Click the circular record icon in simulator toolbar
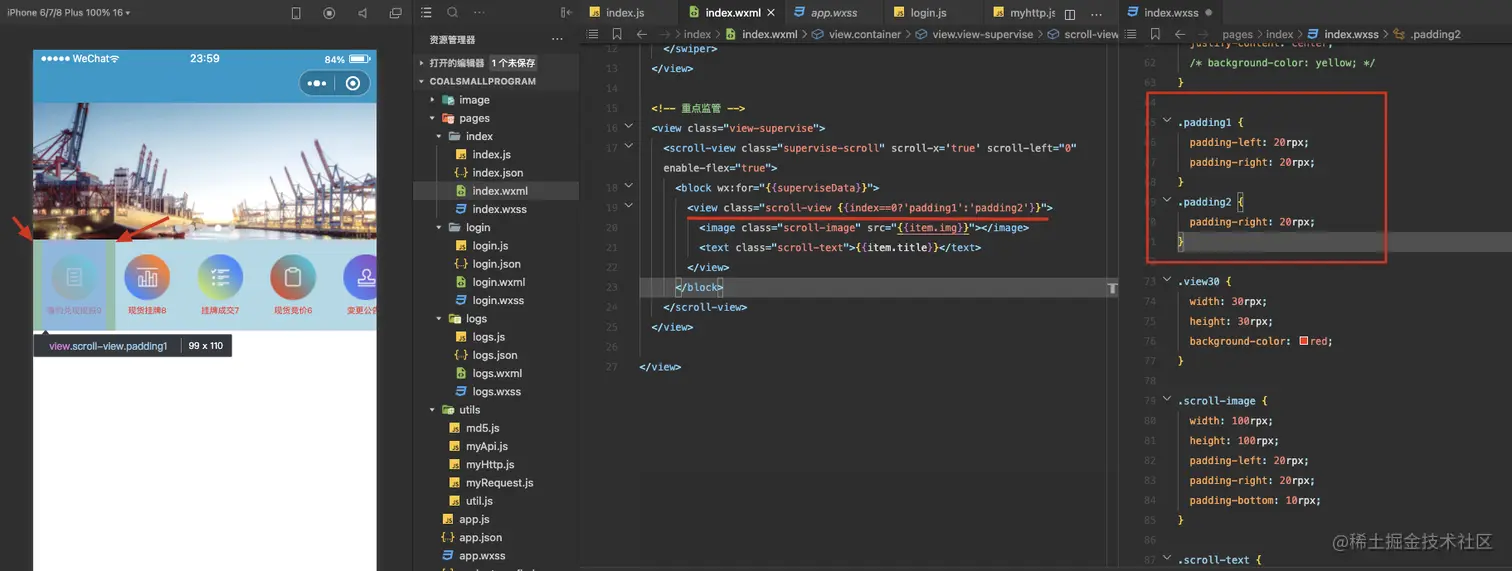This screenshot has width=1512, height=571. tap(329, 13)
